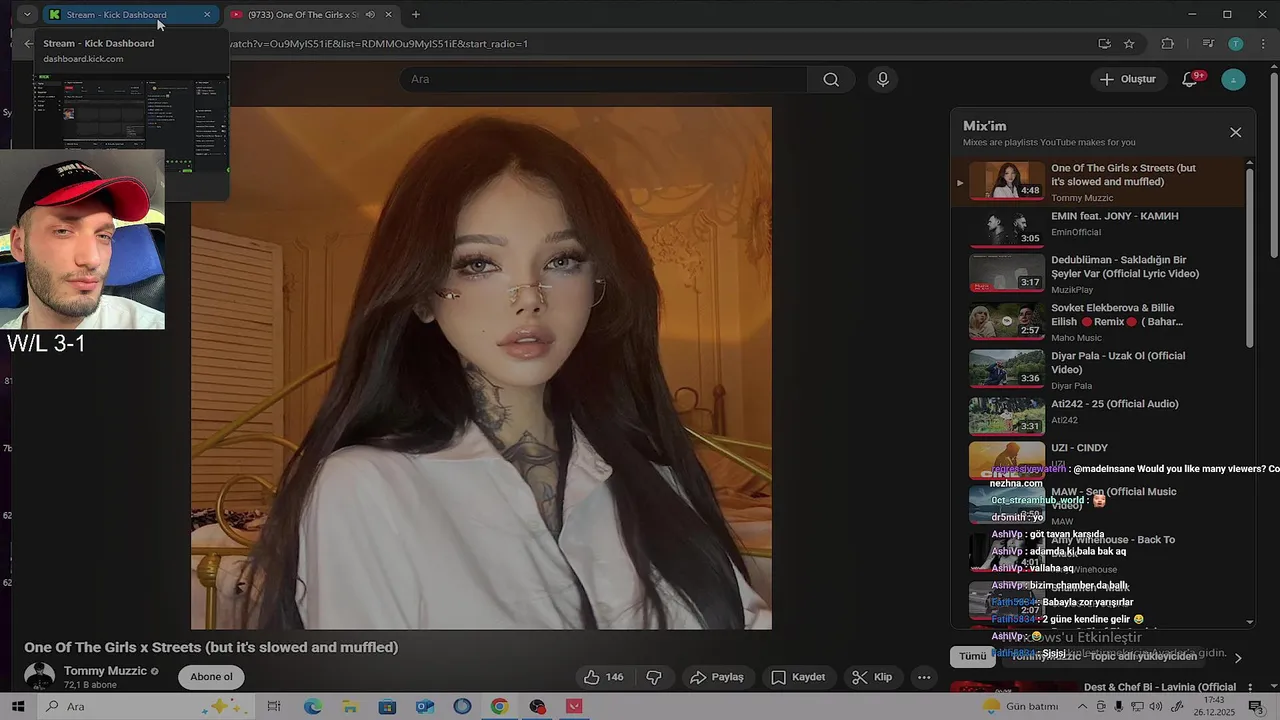Open more video actions menu

tap(924, 677)
